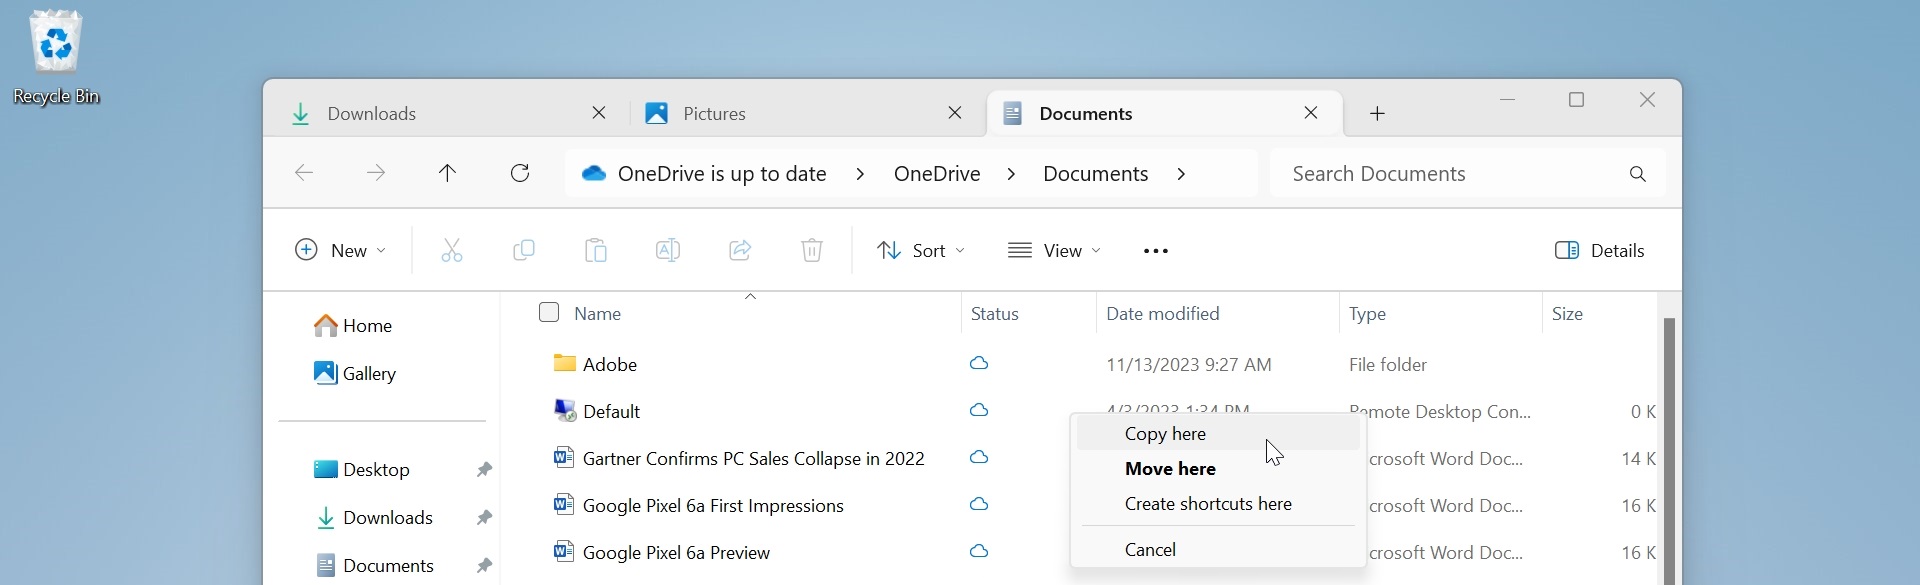Click the Cut scissors icon in toolbar
This screenshot has width=1920, height=585.
coord(452,250)
